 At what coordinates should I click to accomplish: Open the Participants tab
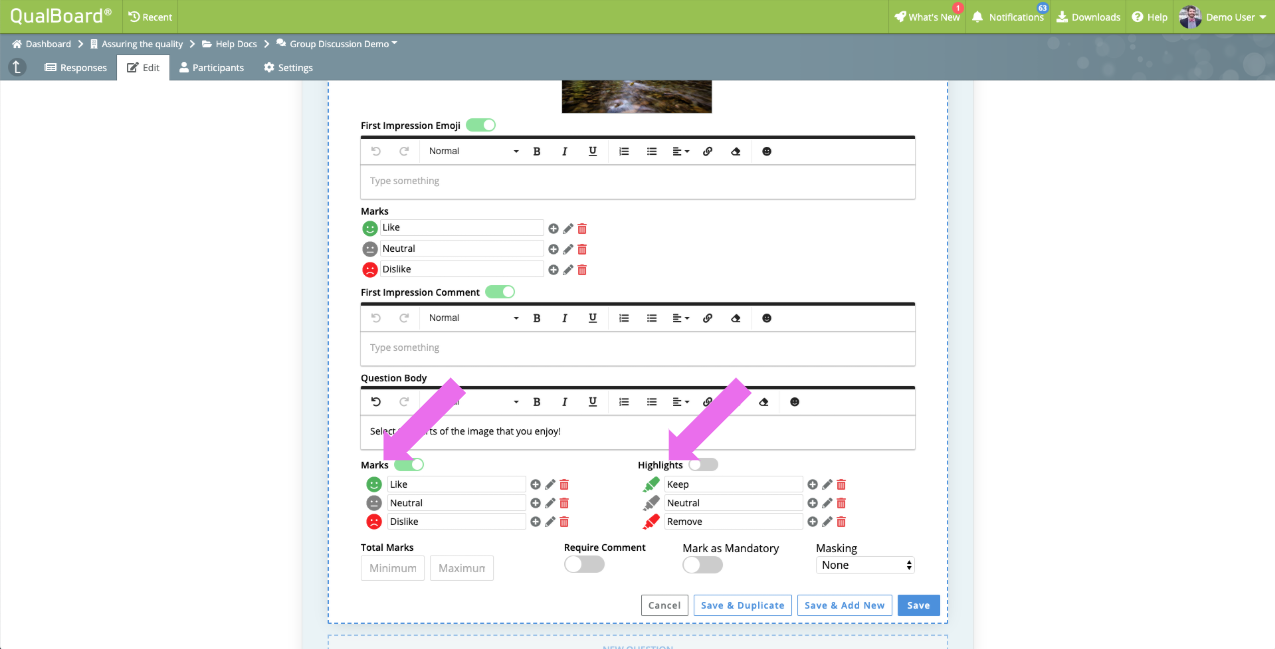(x=211, y=68)
